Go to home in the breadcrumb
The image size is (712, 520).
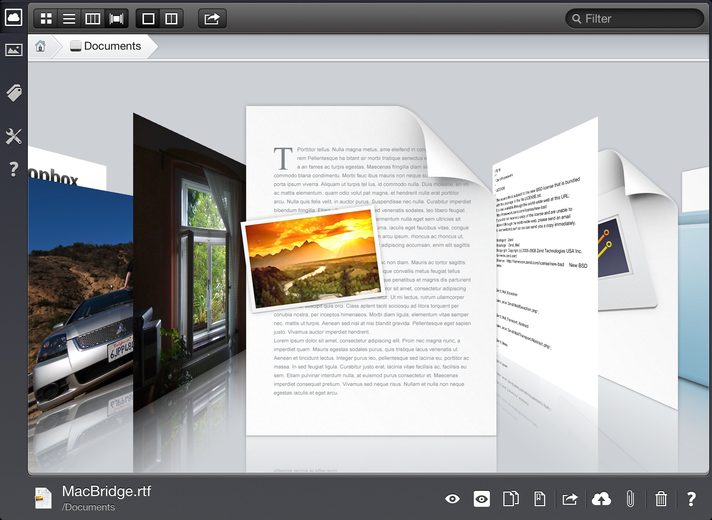point(40,46)
